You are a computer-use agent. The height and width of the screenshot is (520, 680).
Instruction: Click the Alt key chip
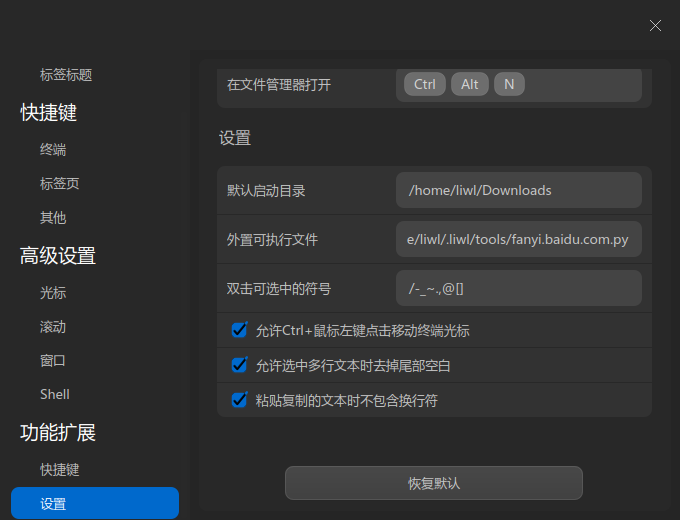[x=470, y=84]
